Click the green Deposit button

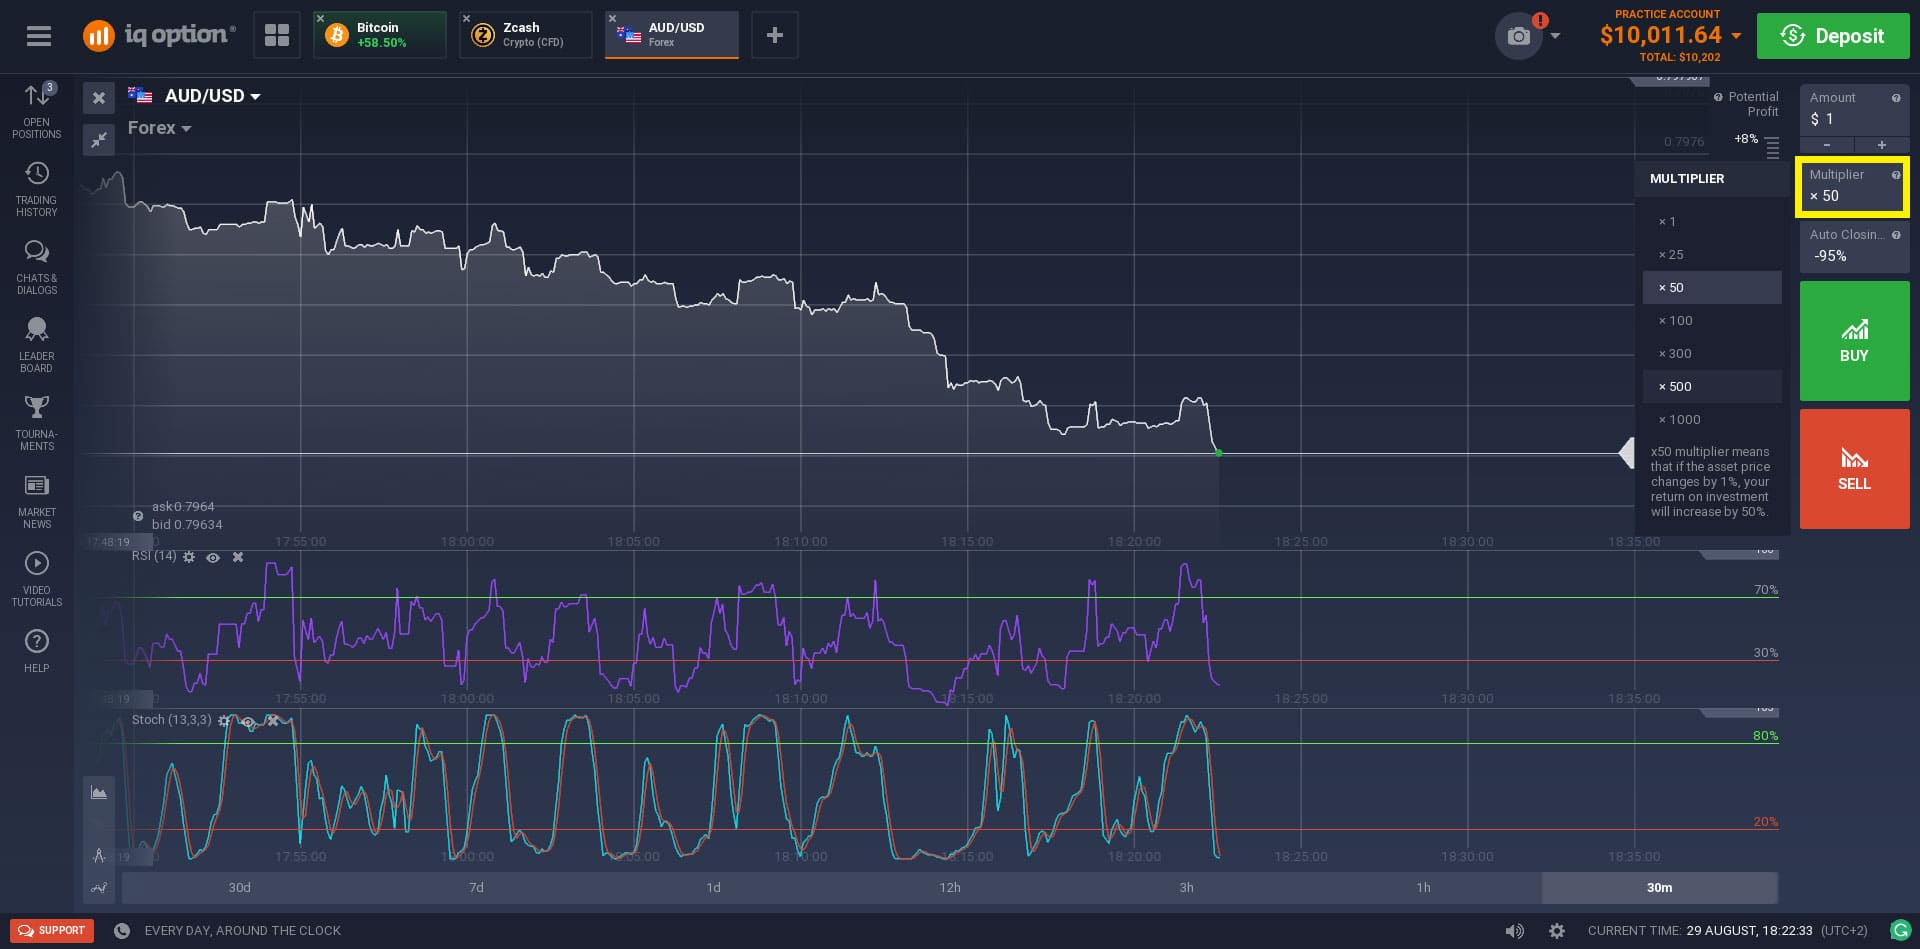[x=1833, y=36]
